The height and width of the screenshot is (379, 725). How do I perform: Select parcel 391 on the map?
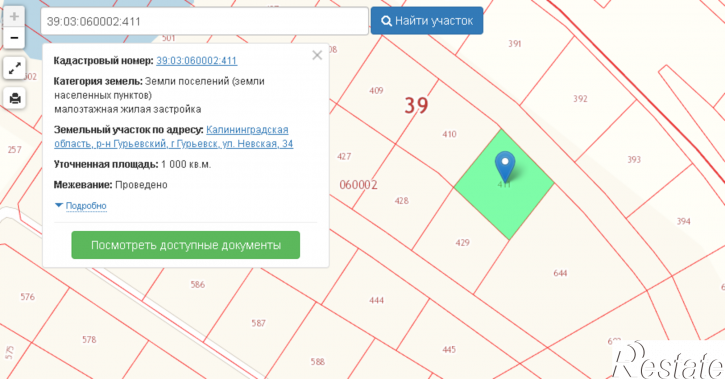[515, 44]
